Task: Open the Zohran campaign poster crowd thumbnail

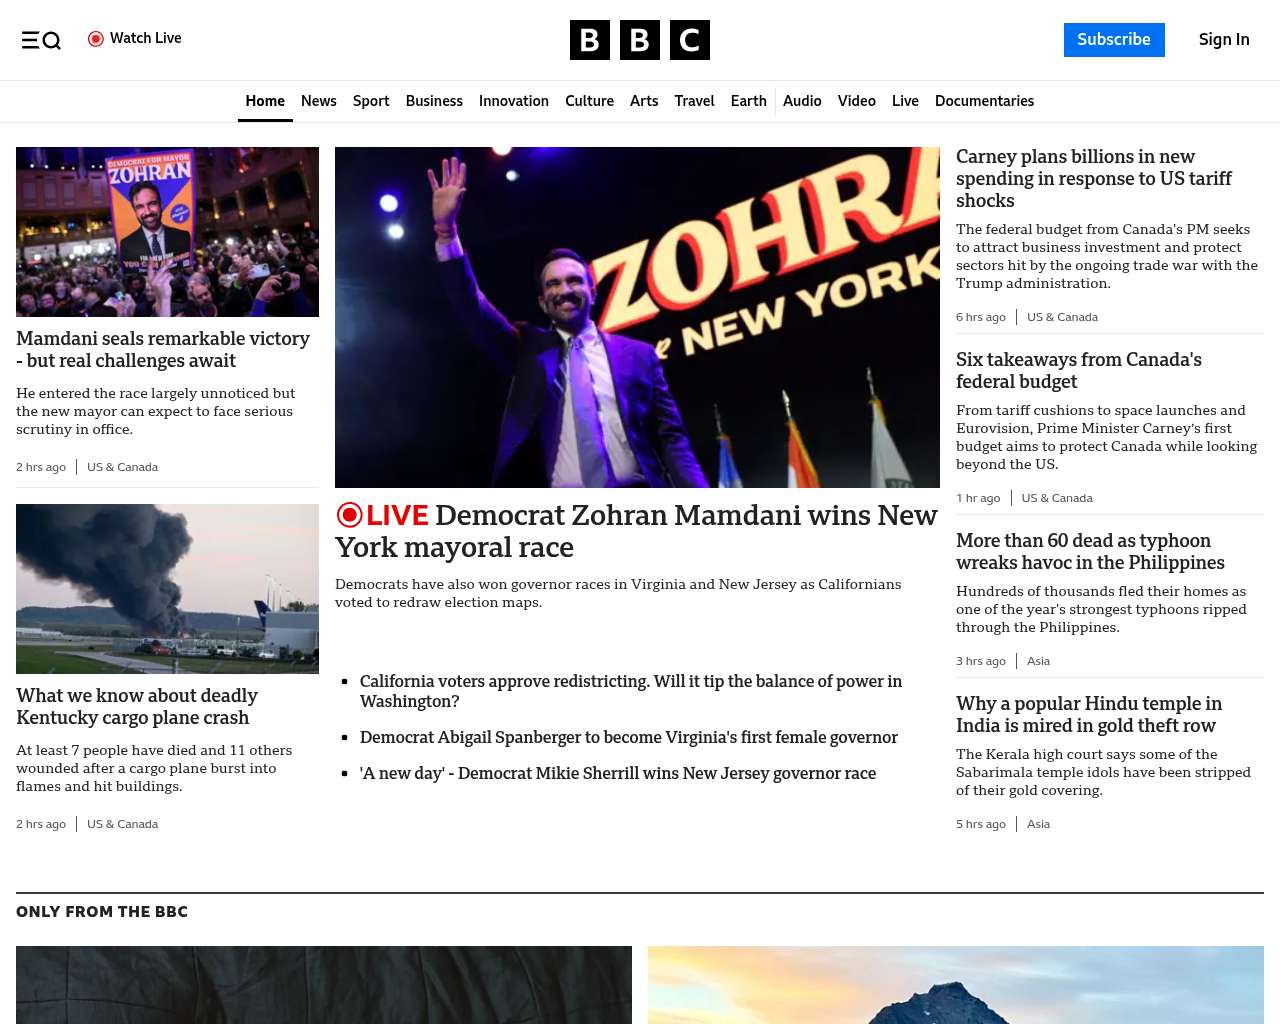Action: point(167,232)
